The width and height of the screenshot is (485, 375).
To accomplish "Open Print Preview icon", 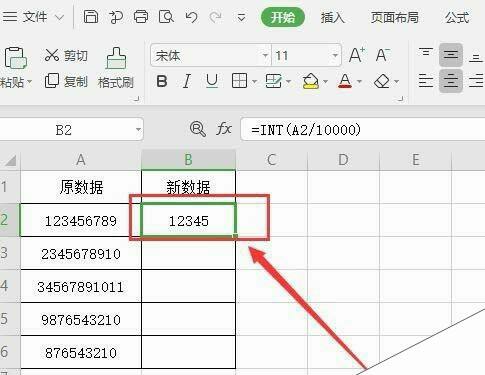I will (166, 17).
